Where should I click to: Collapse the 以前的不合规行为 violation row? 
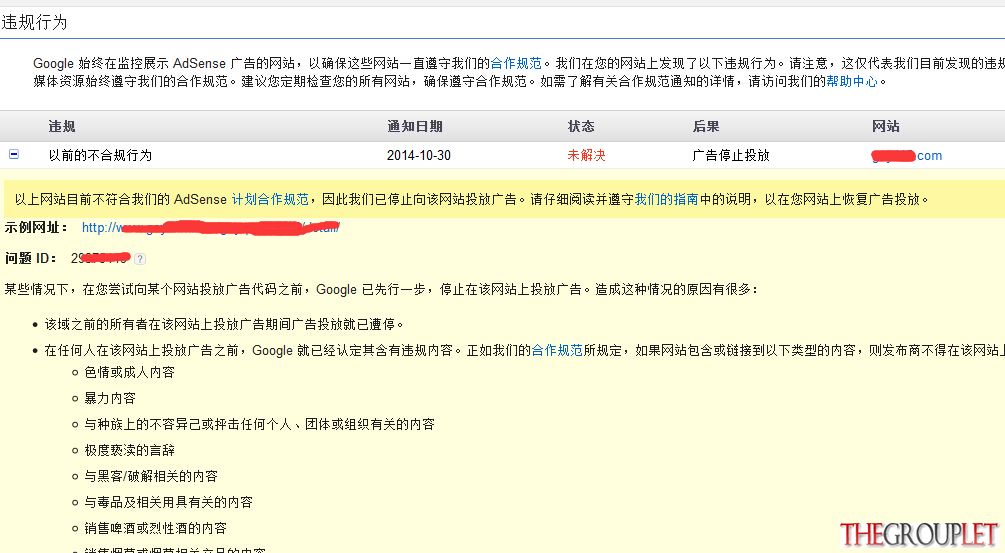click(x=13, y=154)
